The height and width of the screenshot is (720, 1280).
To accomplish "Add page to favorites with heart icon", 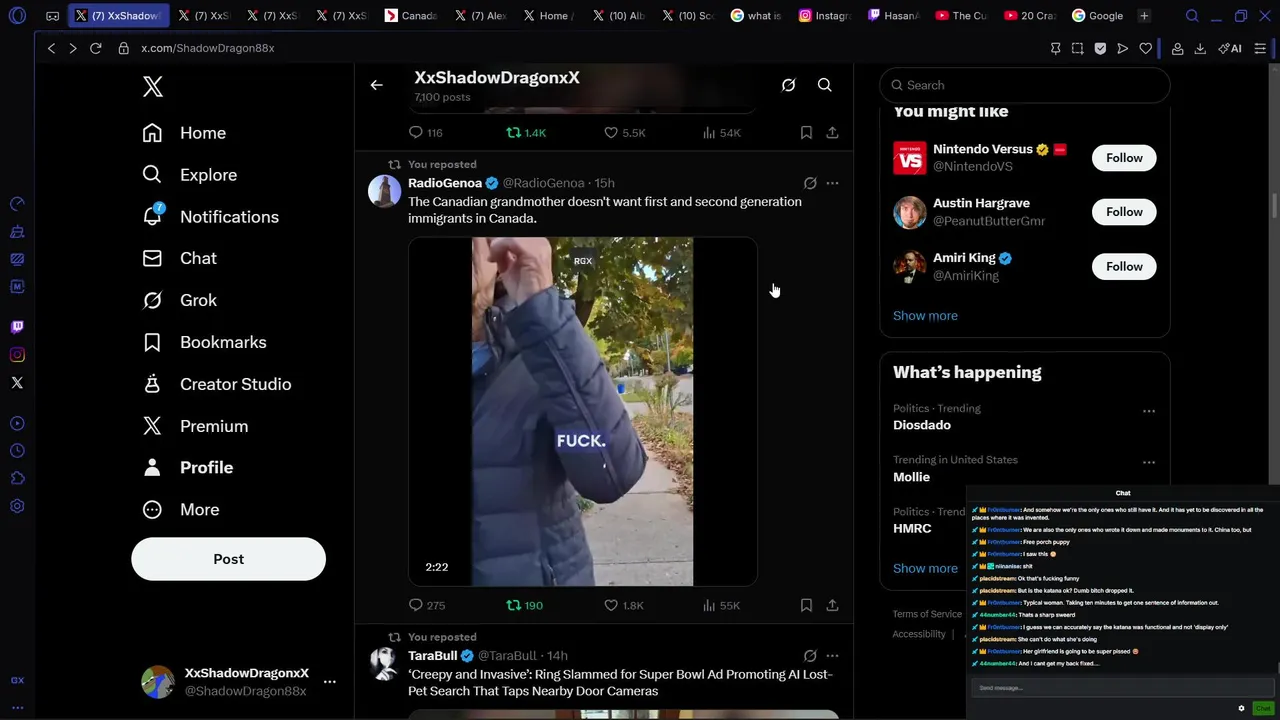I will pyautogui.click(x=1146, y=48).
